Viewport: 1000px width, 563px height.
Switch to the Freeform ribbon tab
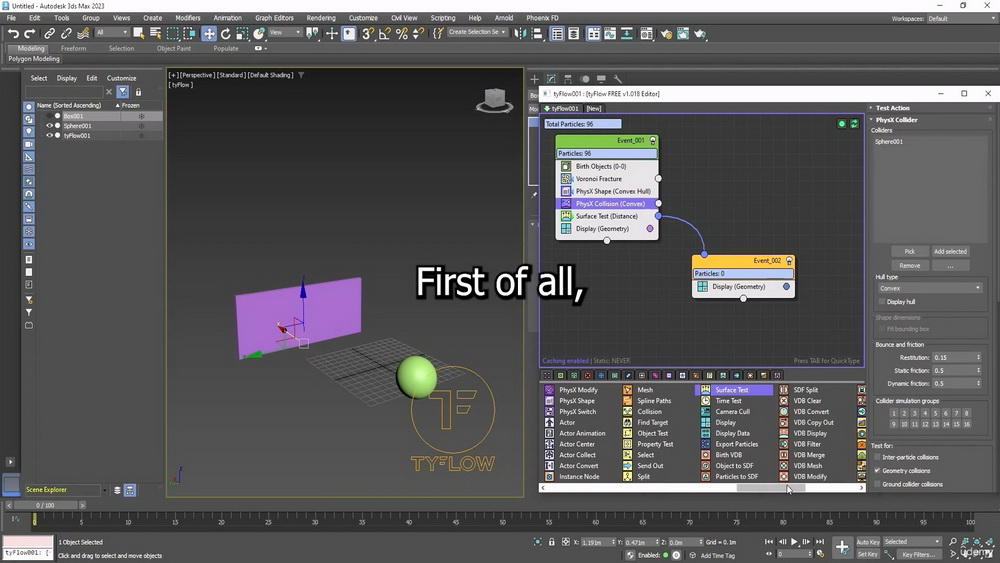73,48
